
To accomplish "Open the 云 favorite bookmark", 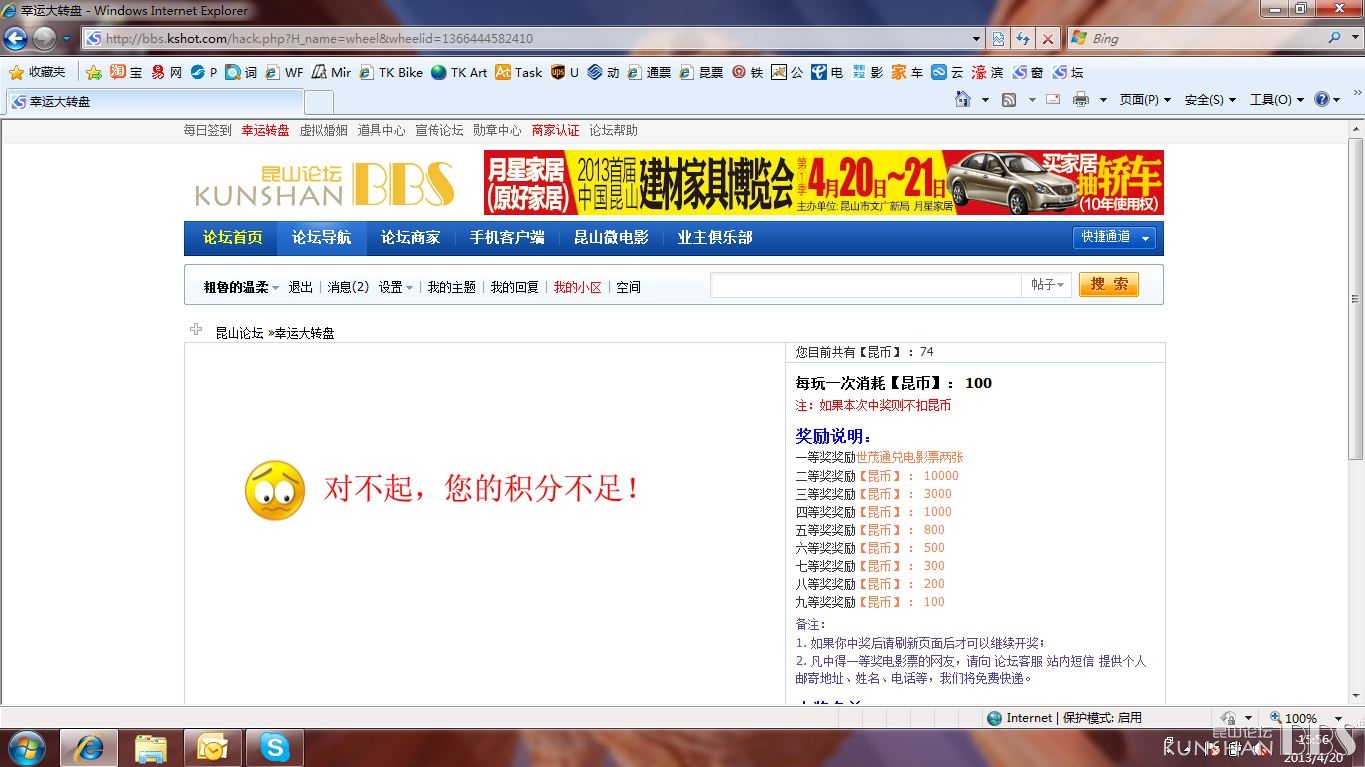I will pyautogui.click(x=947, y=72).
